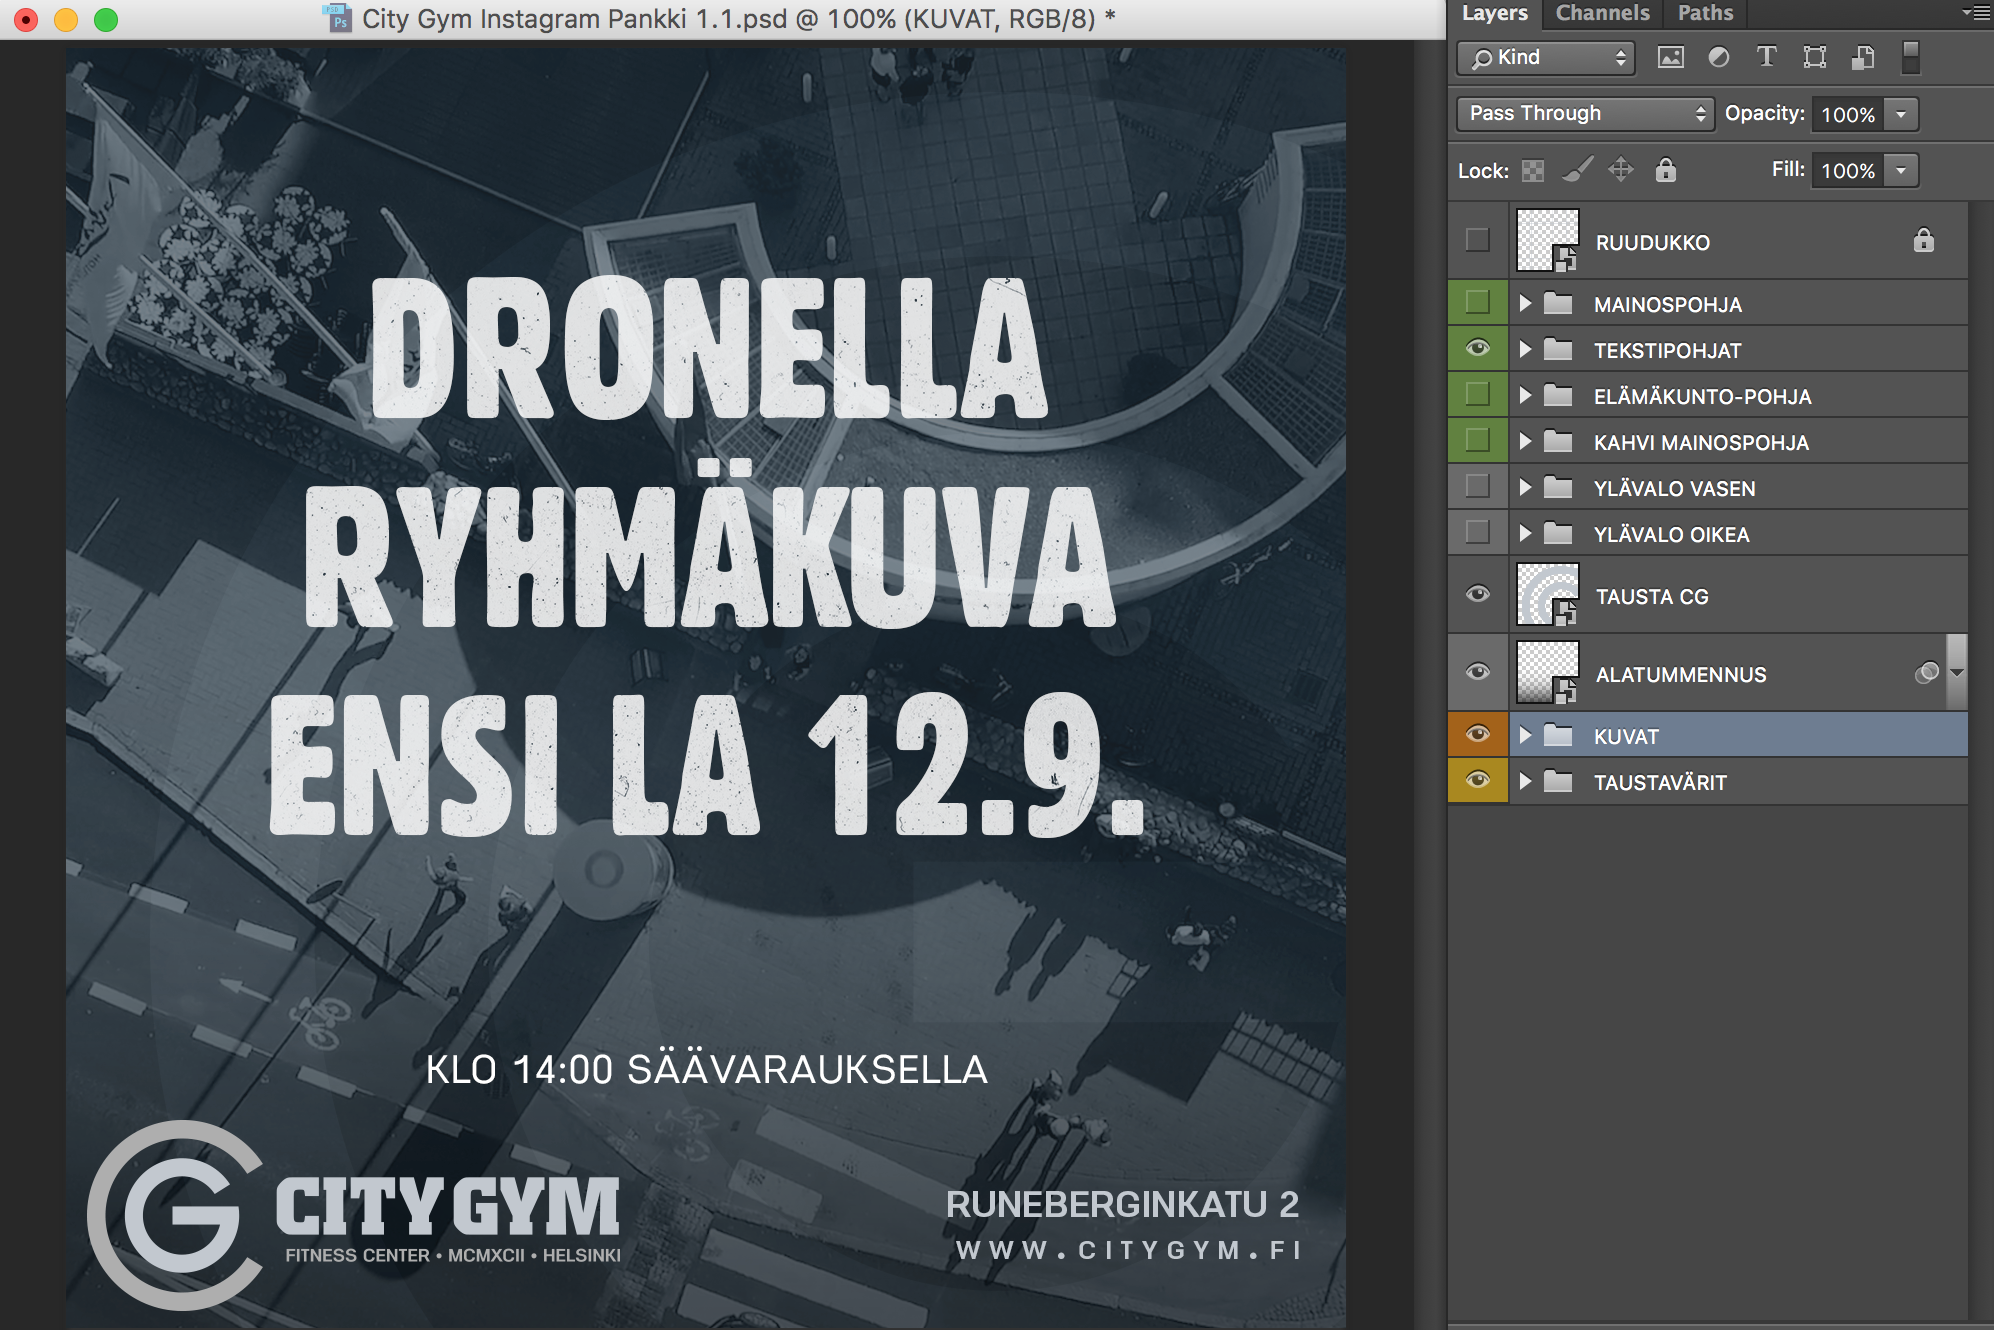Lock transparent pixels icon
The width and height of the screenshot is (1994, 1330).
coord(1533,171)
